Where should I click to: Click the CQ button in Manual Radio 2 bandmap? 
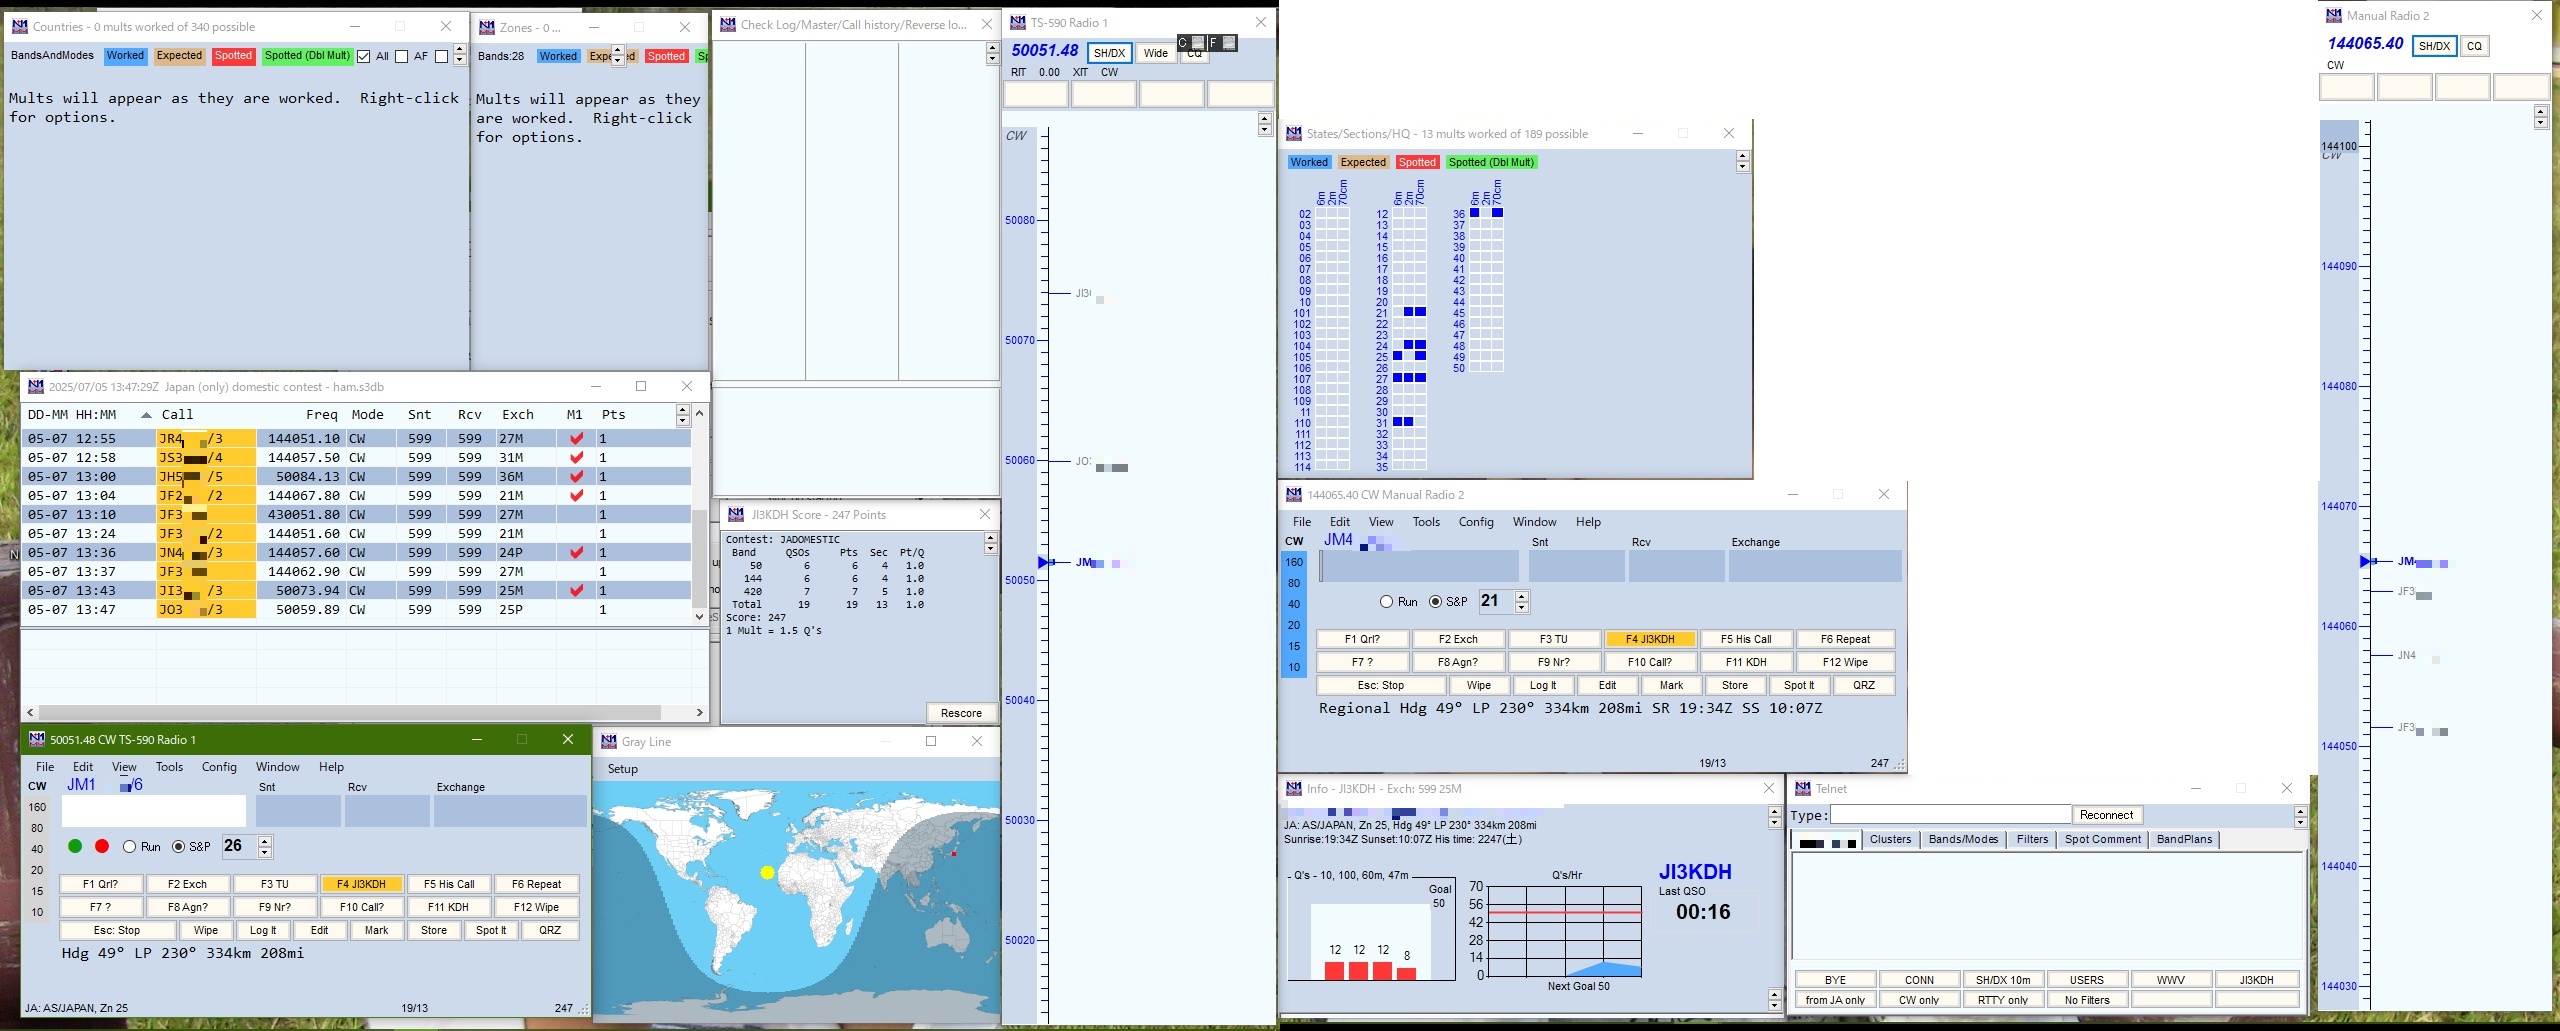coord(2474,46)
